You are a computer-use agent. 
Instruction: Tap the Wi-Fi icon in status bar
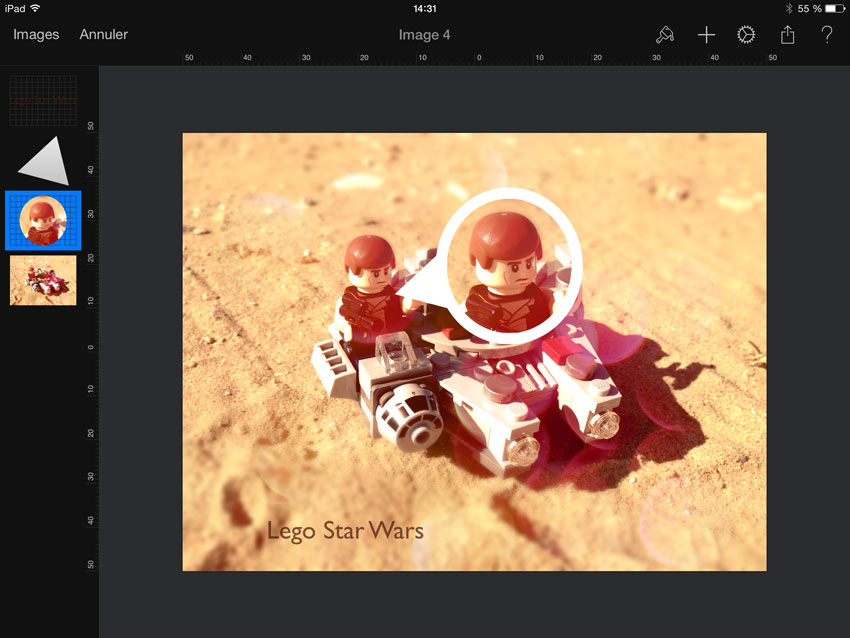pyautogui.click(x=35, y=8)
